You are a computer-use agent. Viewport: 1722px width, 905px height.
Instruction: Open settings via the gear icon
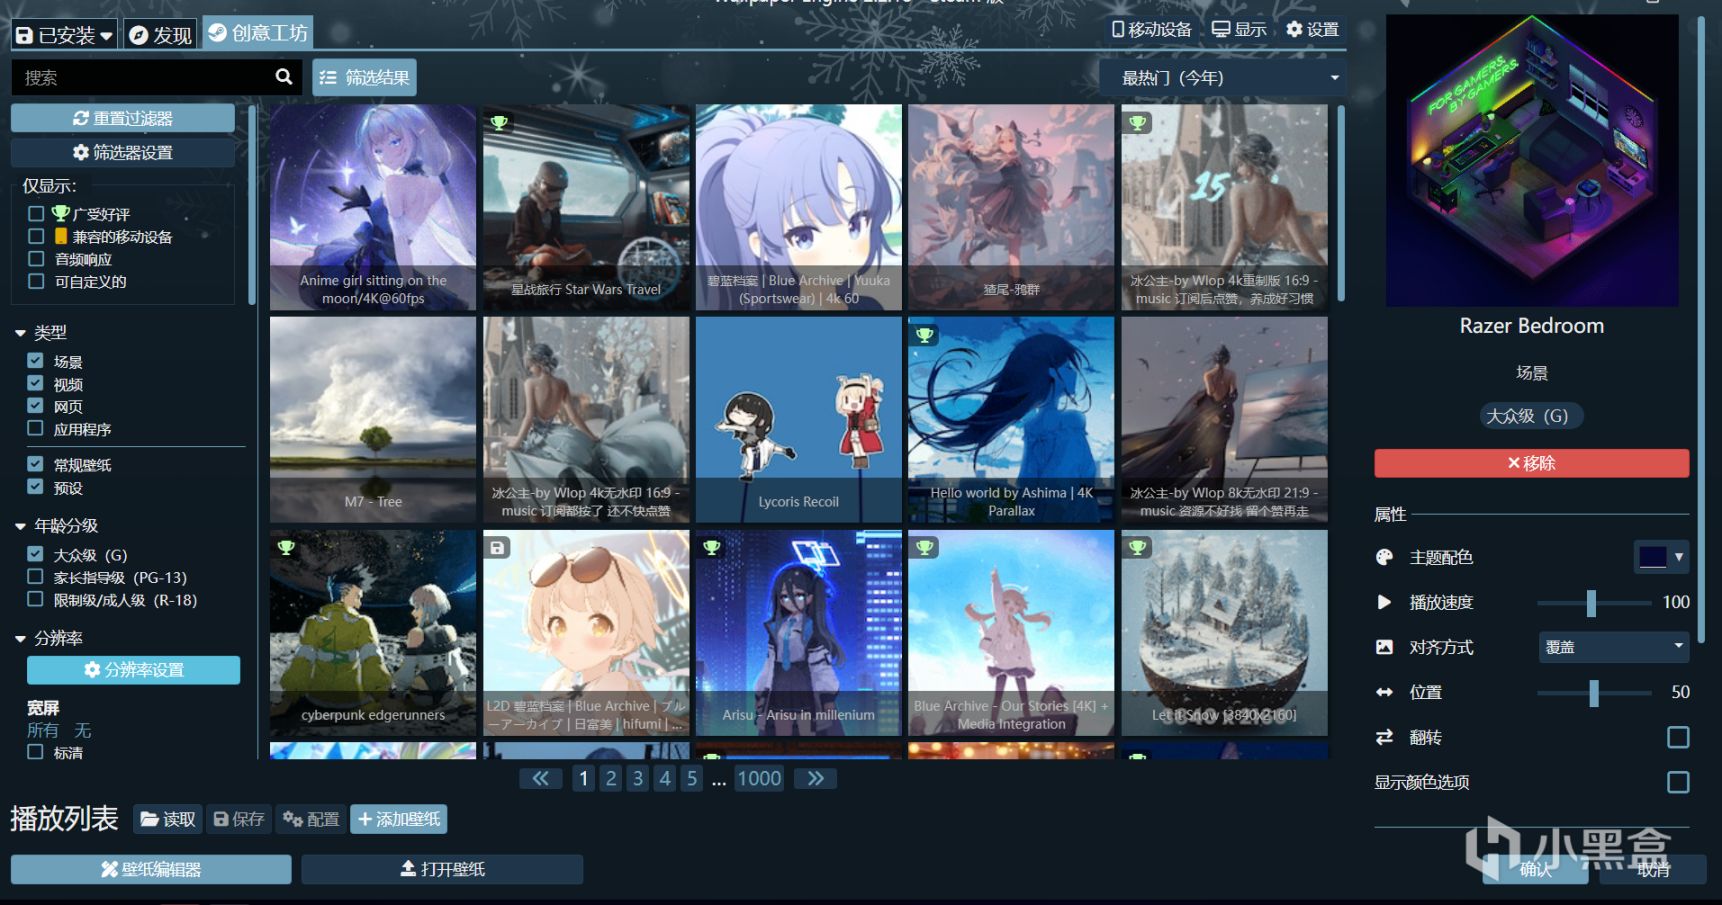coord(1294,29)
